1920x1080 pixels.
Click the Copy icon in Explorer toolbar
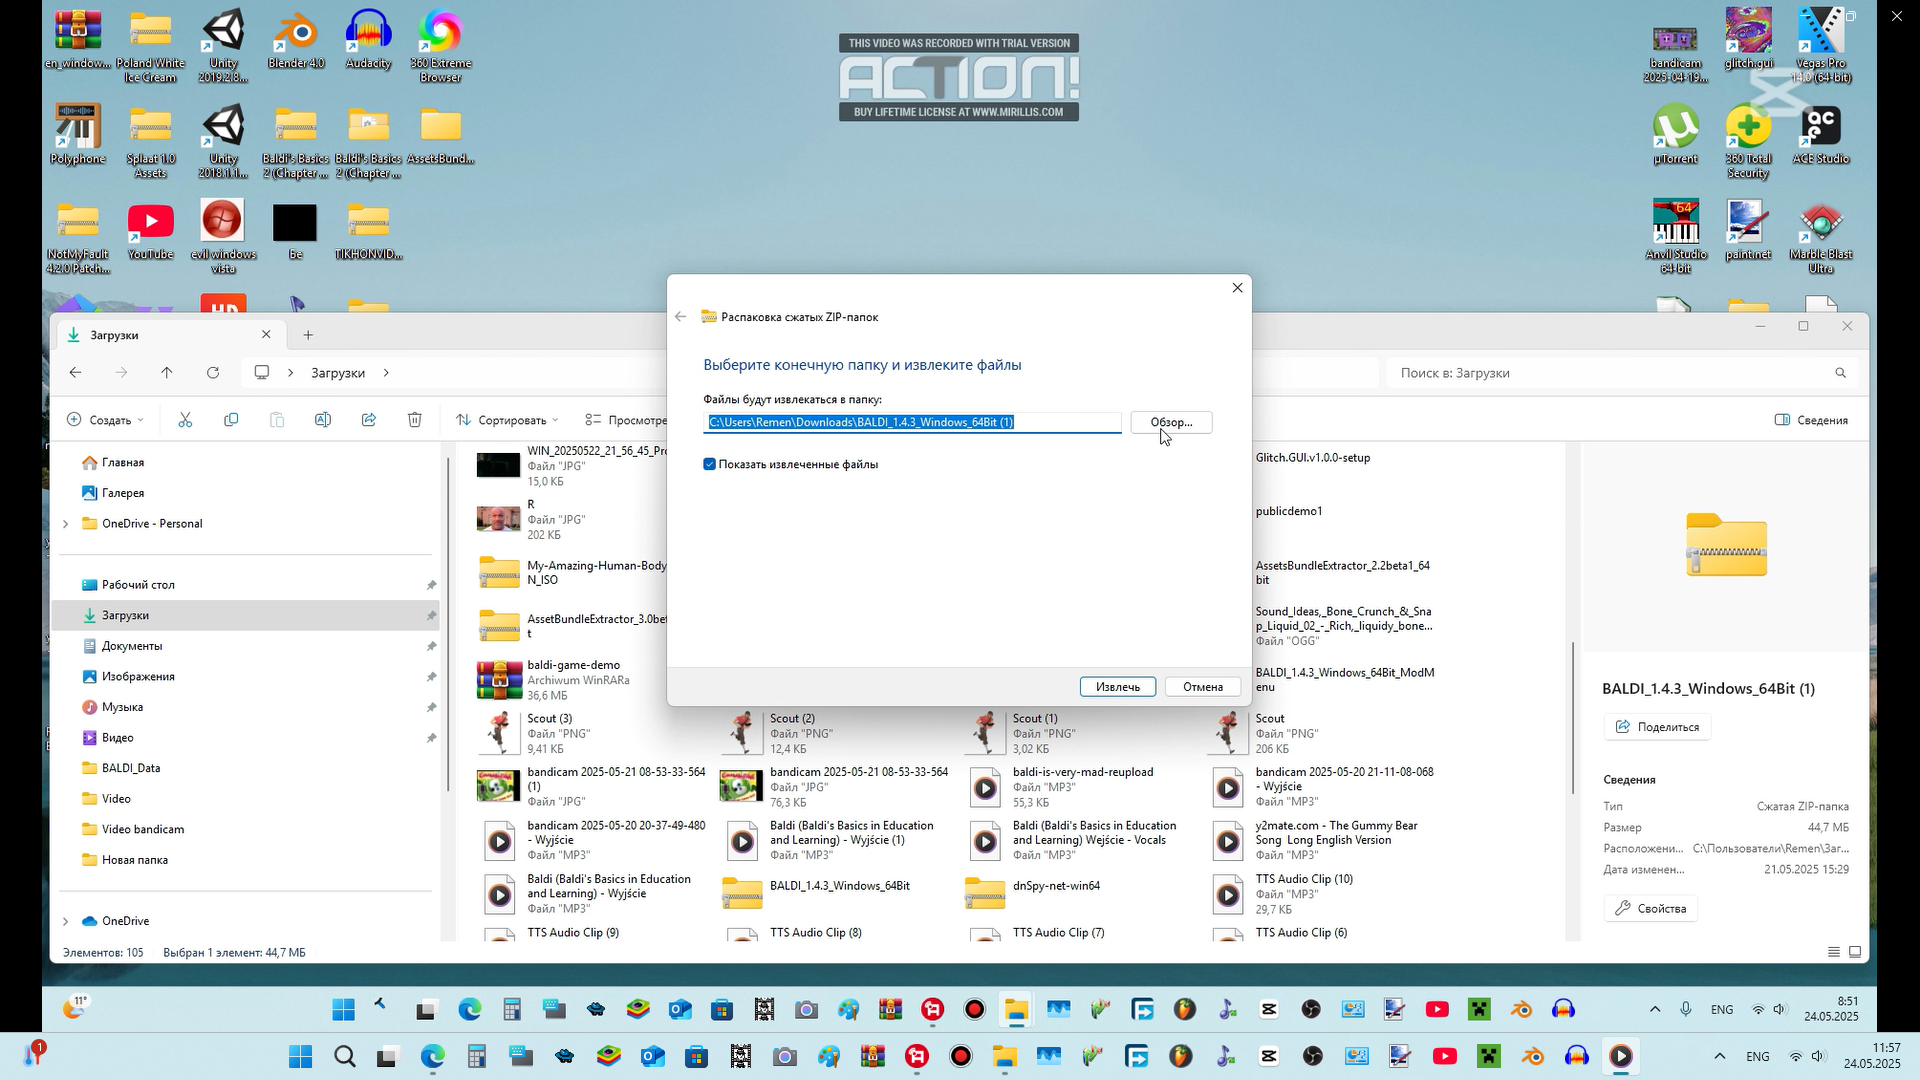231,420
